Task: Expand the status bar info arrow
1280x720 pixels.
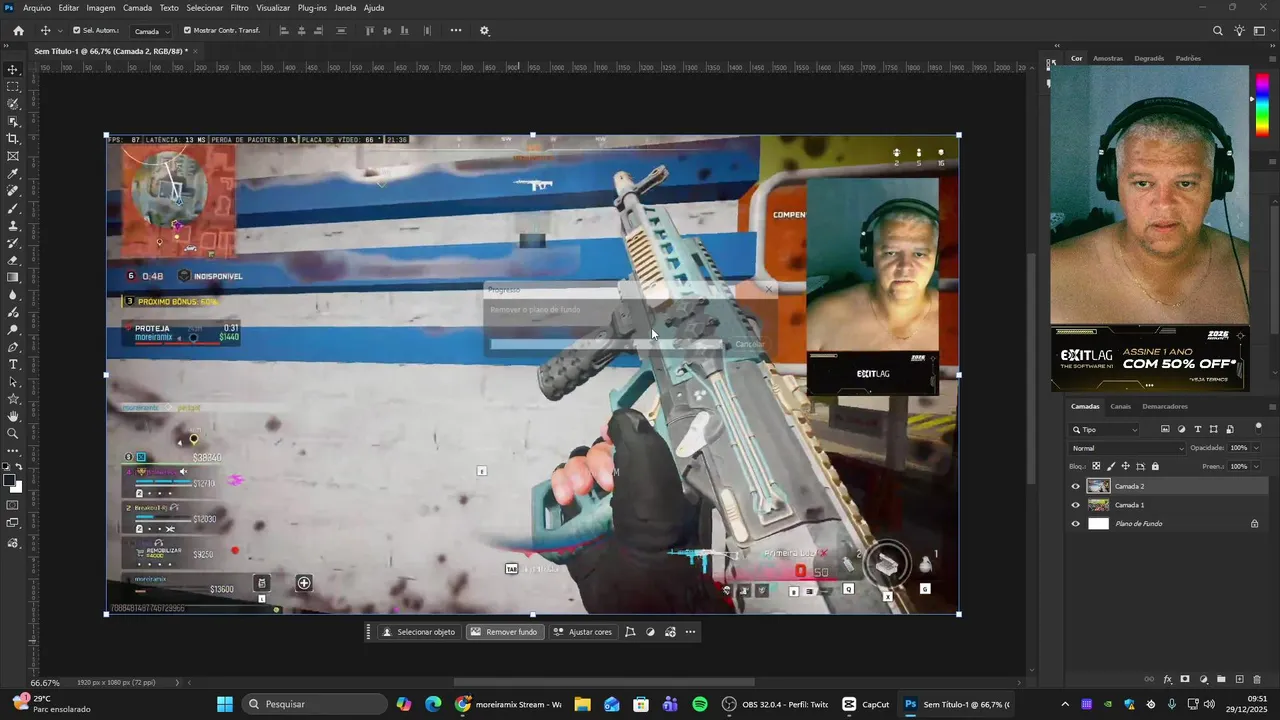Action: tap(178, 683)
